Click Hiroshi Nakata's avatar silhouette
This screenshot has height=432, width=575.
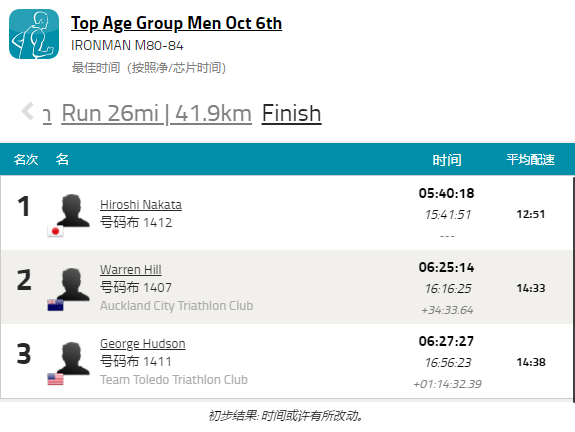tap(73, 210)
